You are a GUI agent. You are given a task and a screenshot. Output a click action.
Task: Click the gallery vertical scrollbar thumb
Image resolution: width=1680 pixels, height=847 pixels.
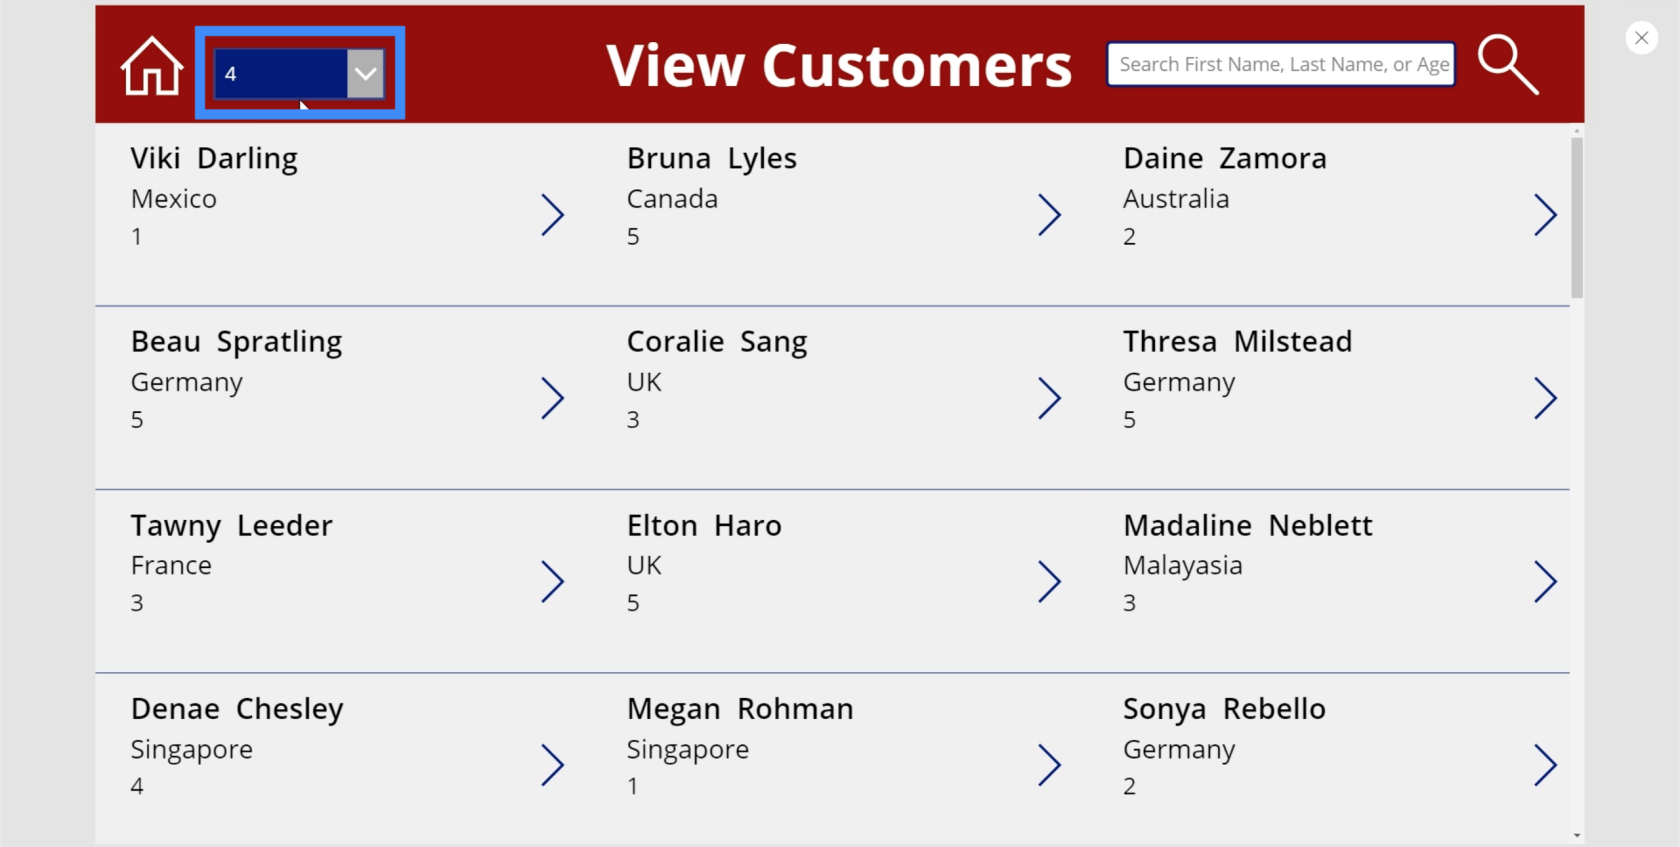coord(1577,218)
